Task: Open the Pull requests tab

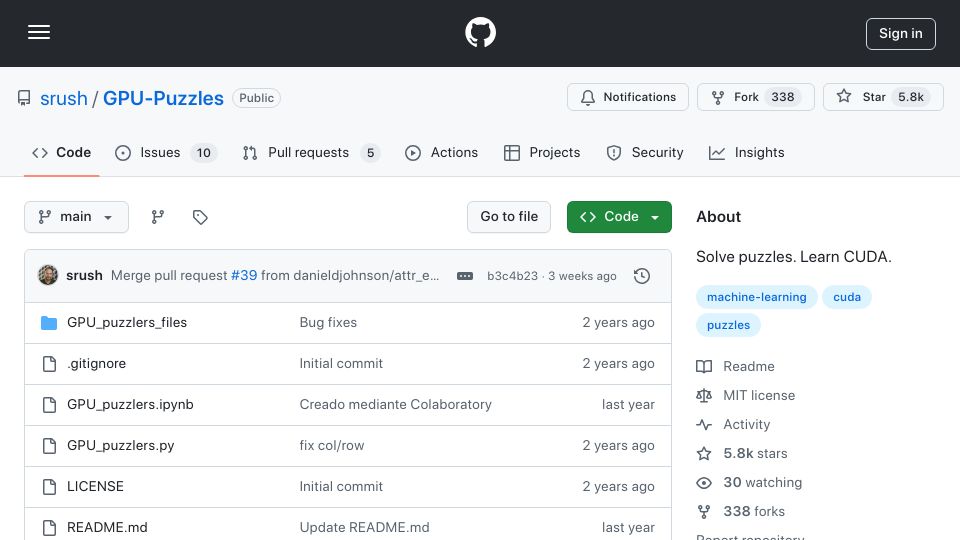Action: [310, 152]
